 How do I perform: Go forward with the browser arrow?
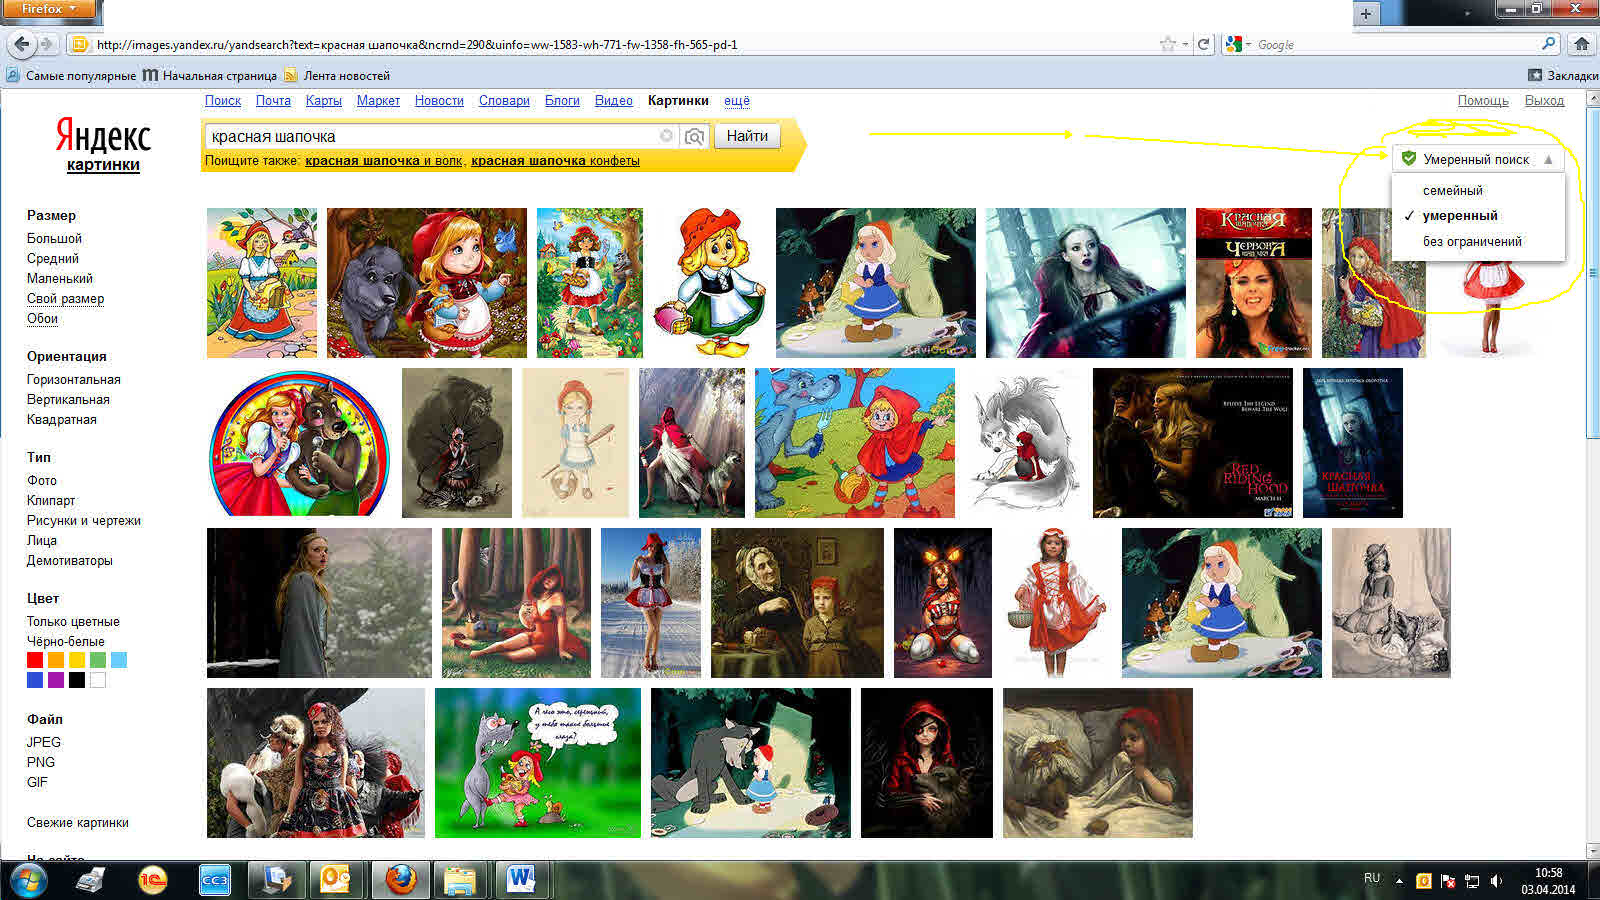pos(48,44)
